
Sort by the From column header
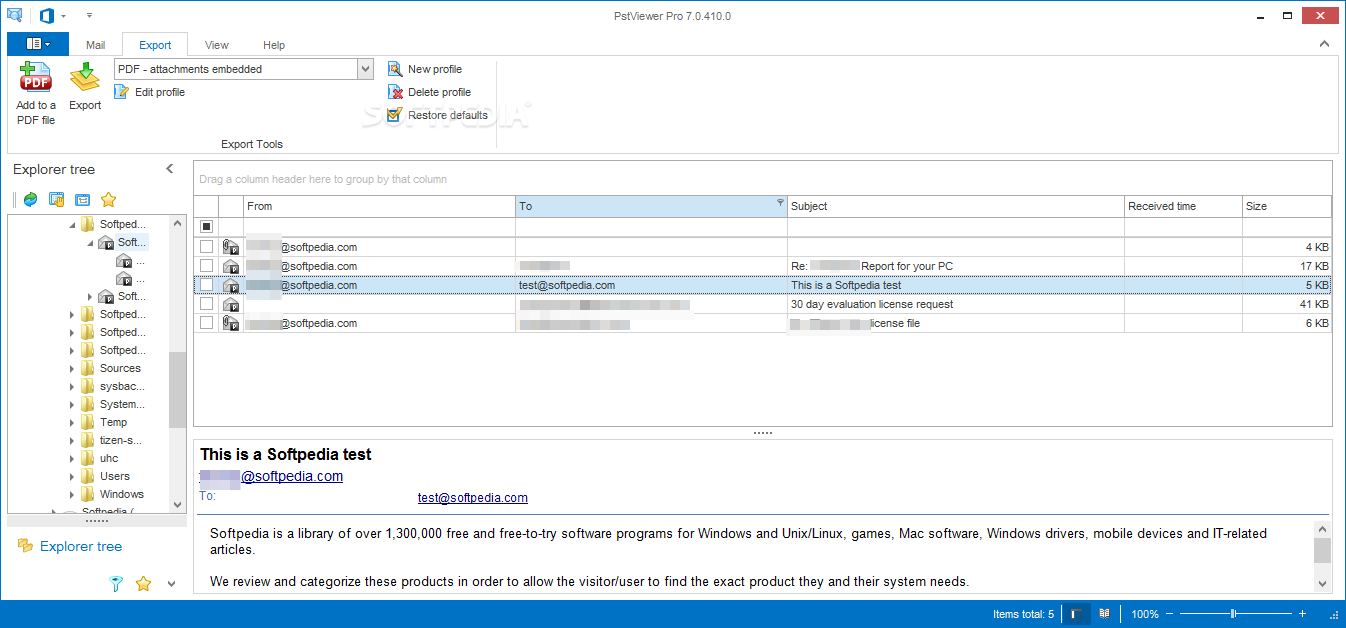pos(380,206)
